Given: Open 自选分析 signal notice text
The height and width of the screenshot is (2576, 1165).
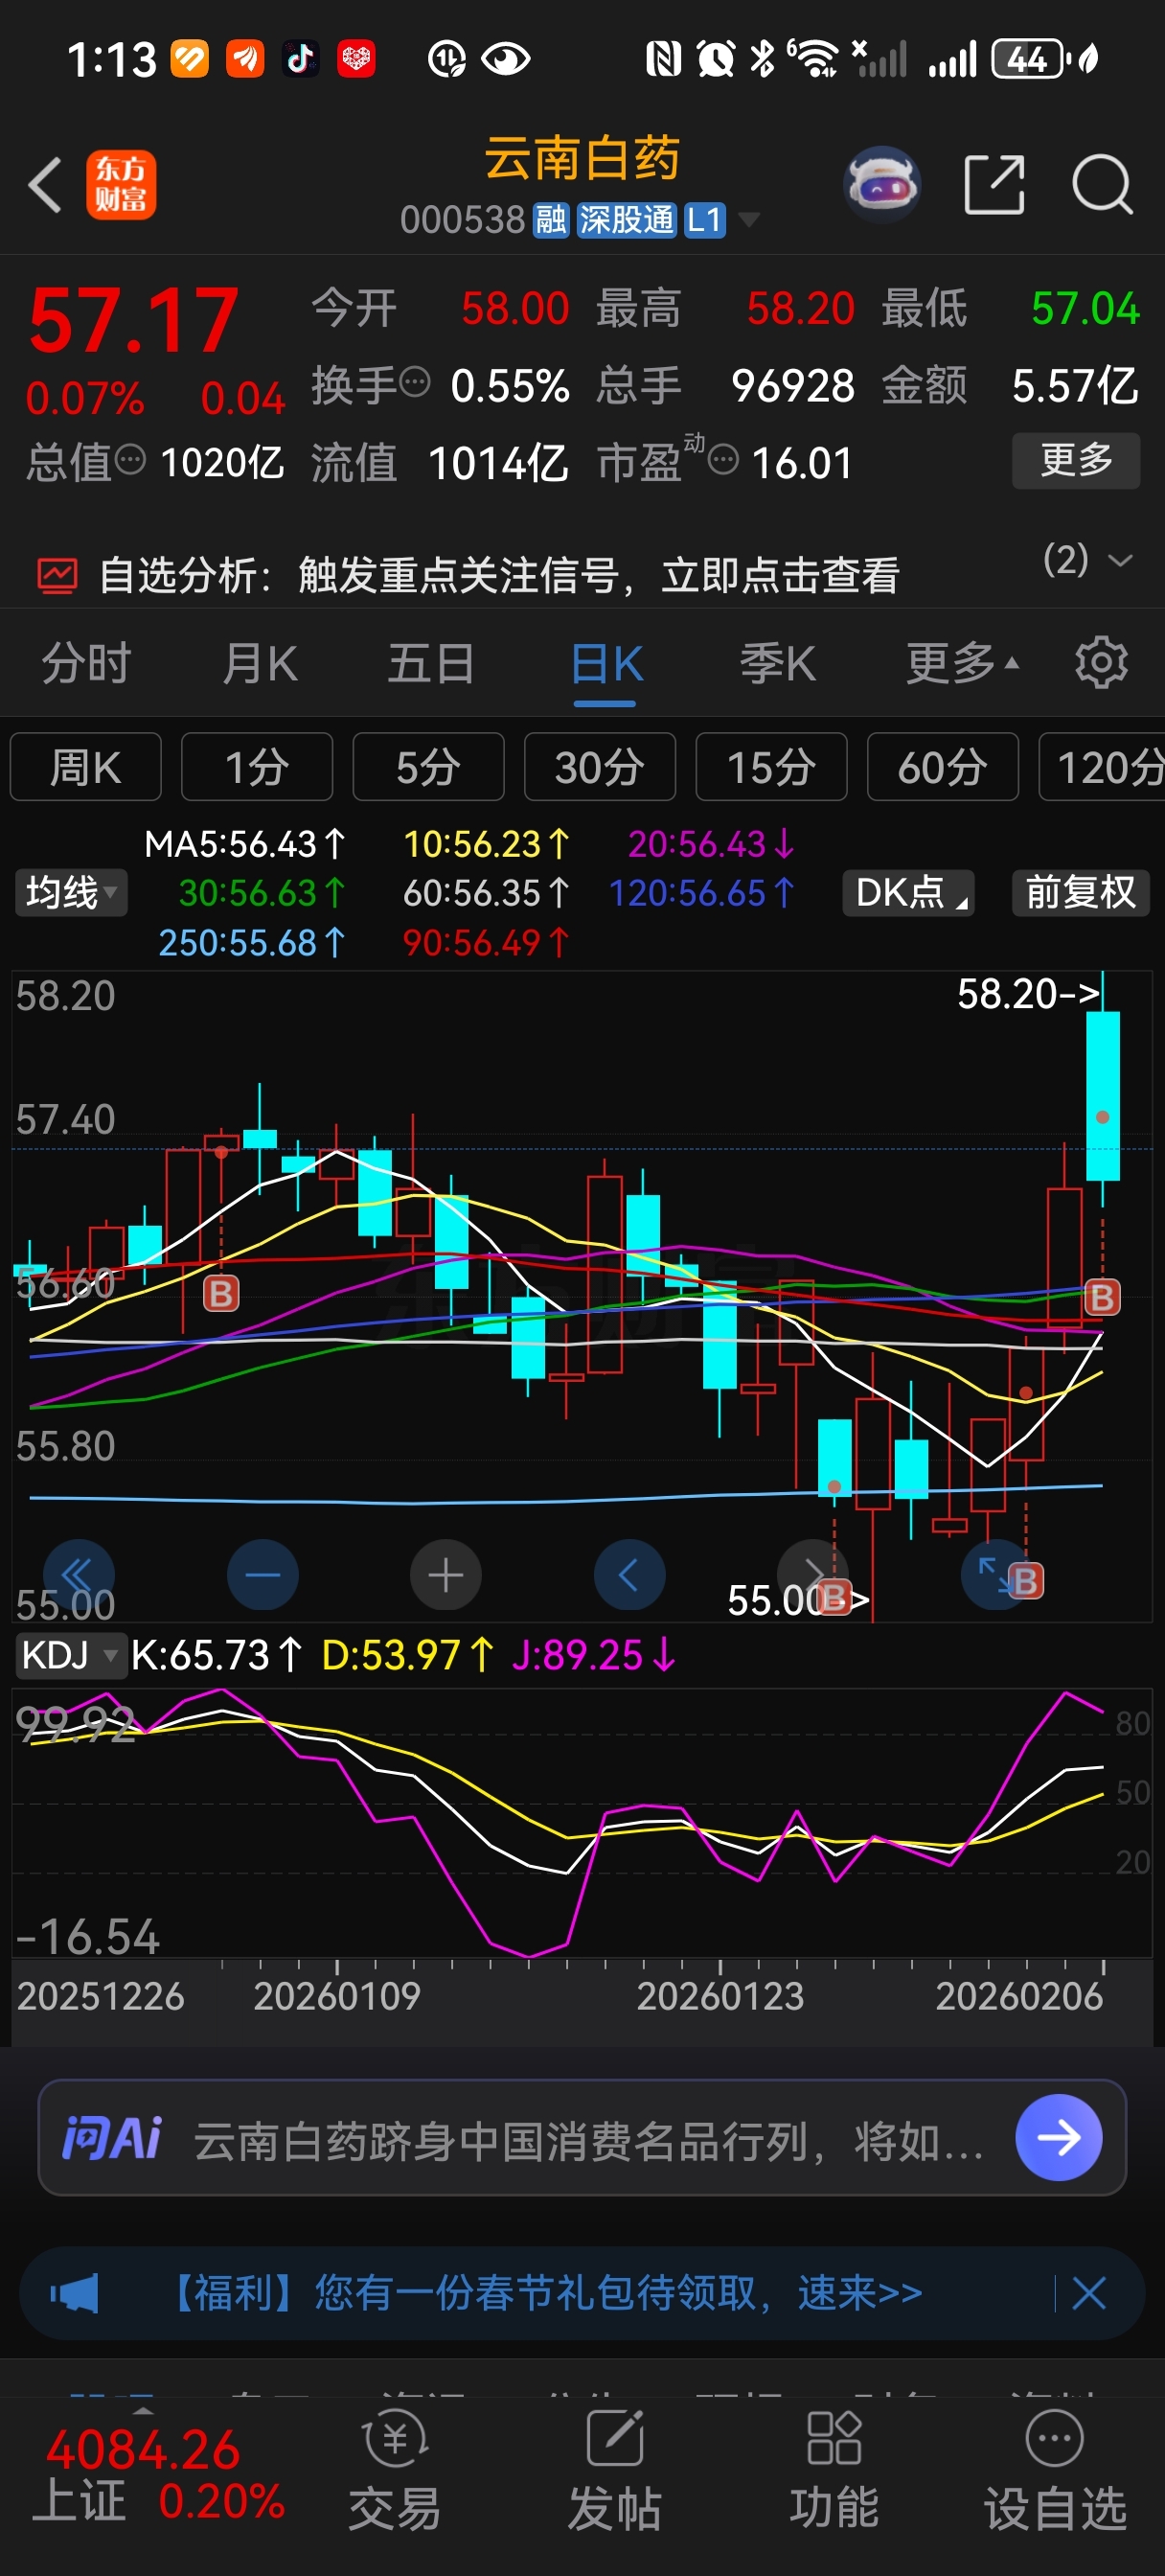Looking at the screenshot, I should 499,576.
